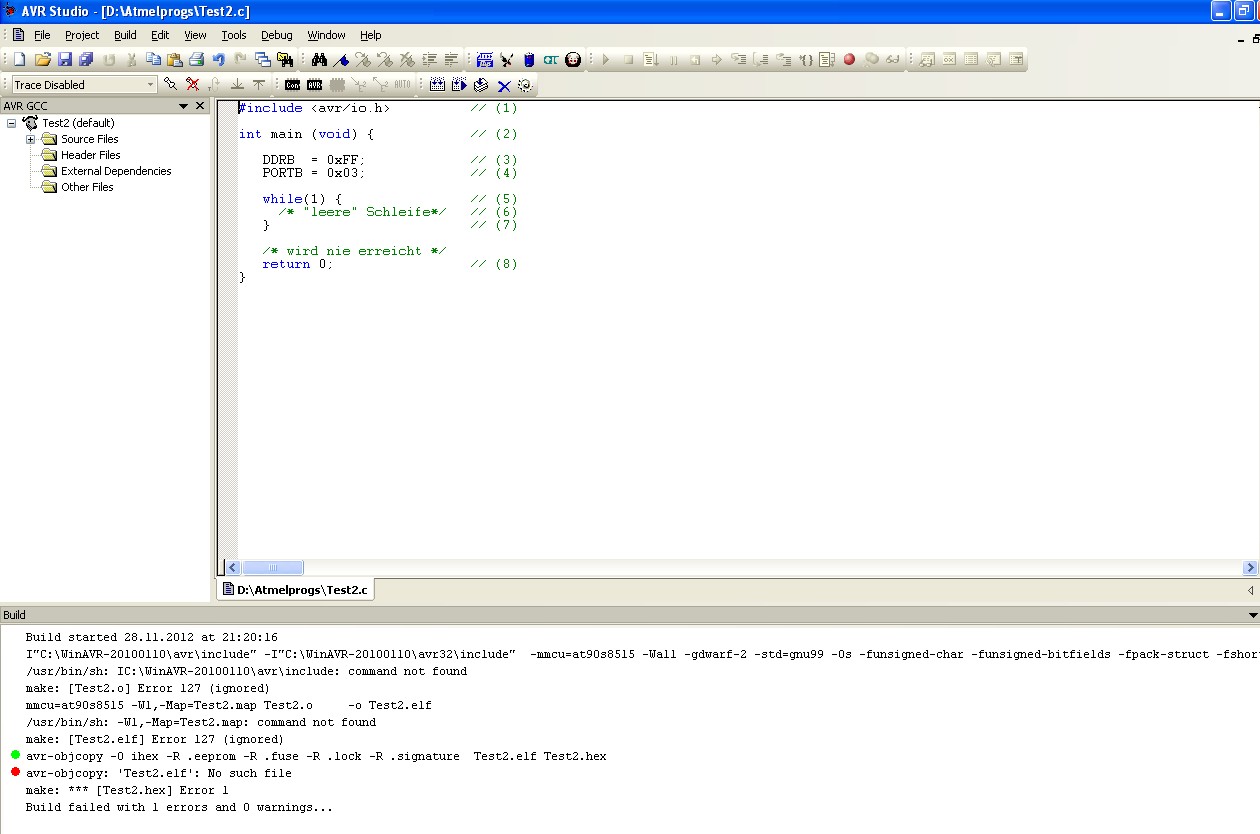The height and width of the screenshot is (834, 1260).
Task: Click the pin icon next to Trace dropdown
Action: (170, 85)
